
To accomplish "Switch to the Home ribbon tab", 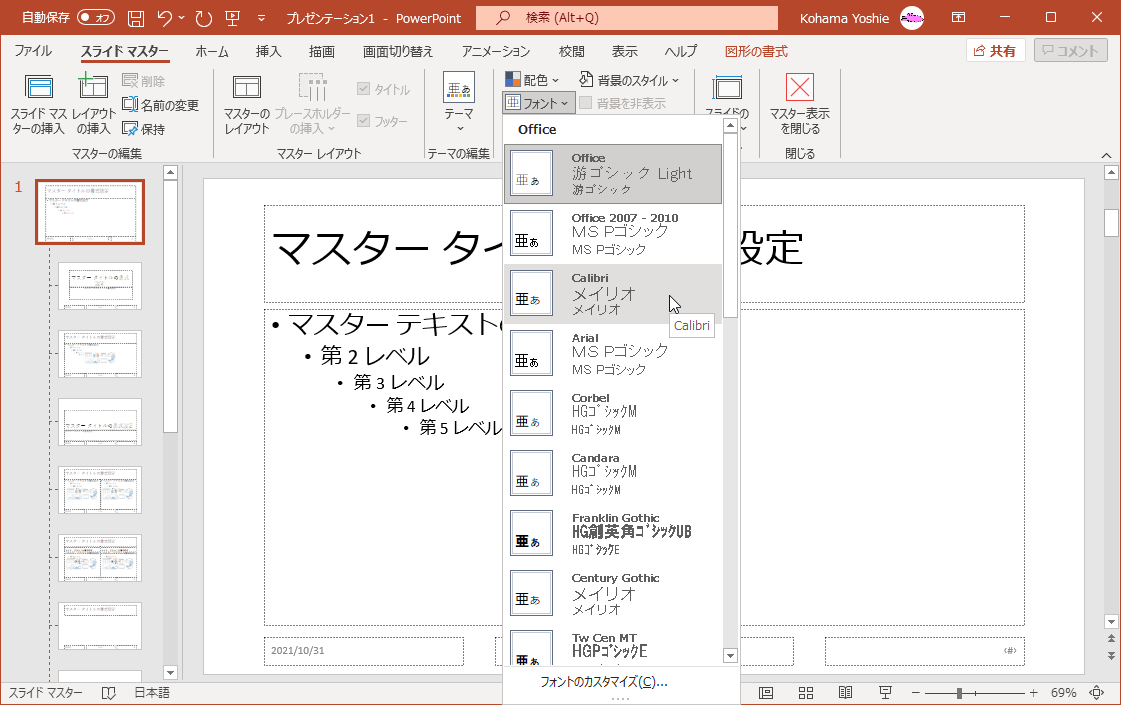I will click(x=211, y=51).
